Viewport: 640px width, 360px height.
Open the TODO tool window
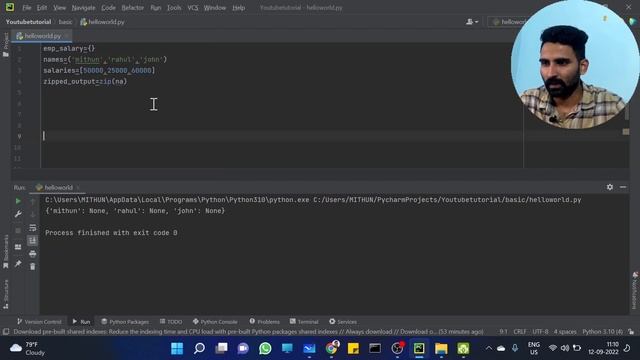(x=171, y=322)
